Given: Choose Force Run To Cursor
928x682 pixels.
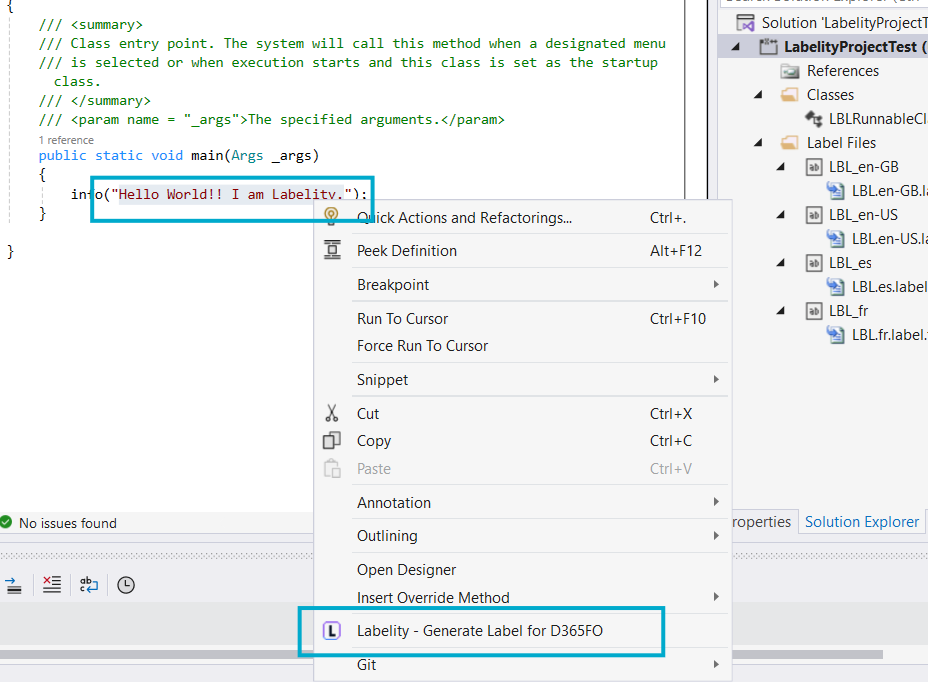Looking at the screenshot, I should tap(523, 346).
